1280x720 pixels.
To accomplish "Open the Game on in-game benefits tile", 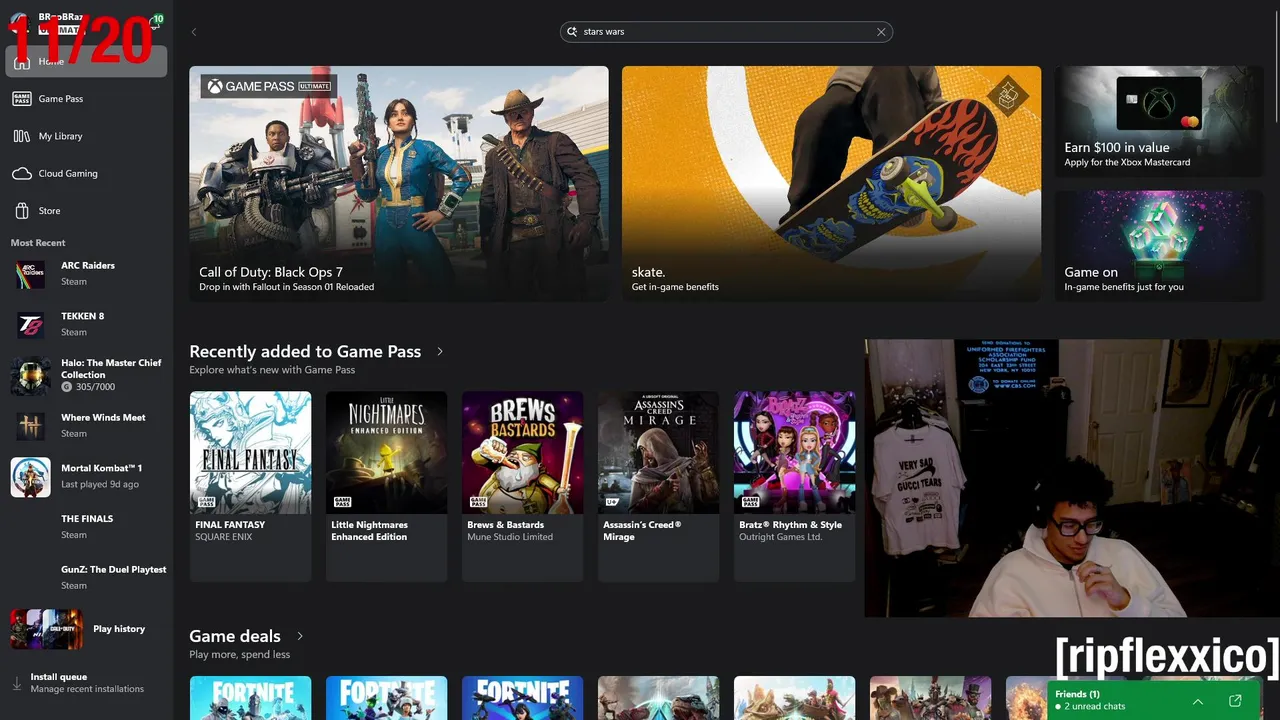I will [x=1159, y=245].
